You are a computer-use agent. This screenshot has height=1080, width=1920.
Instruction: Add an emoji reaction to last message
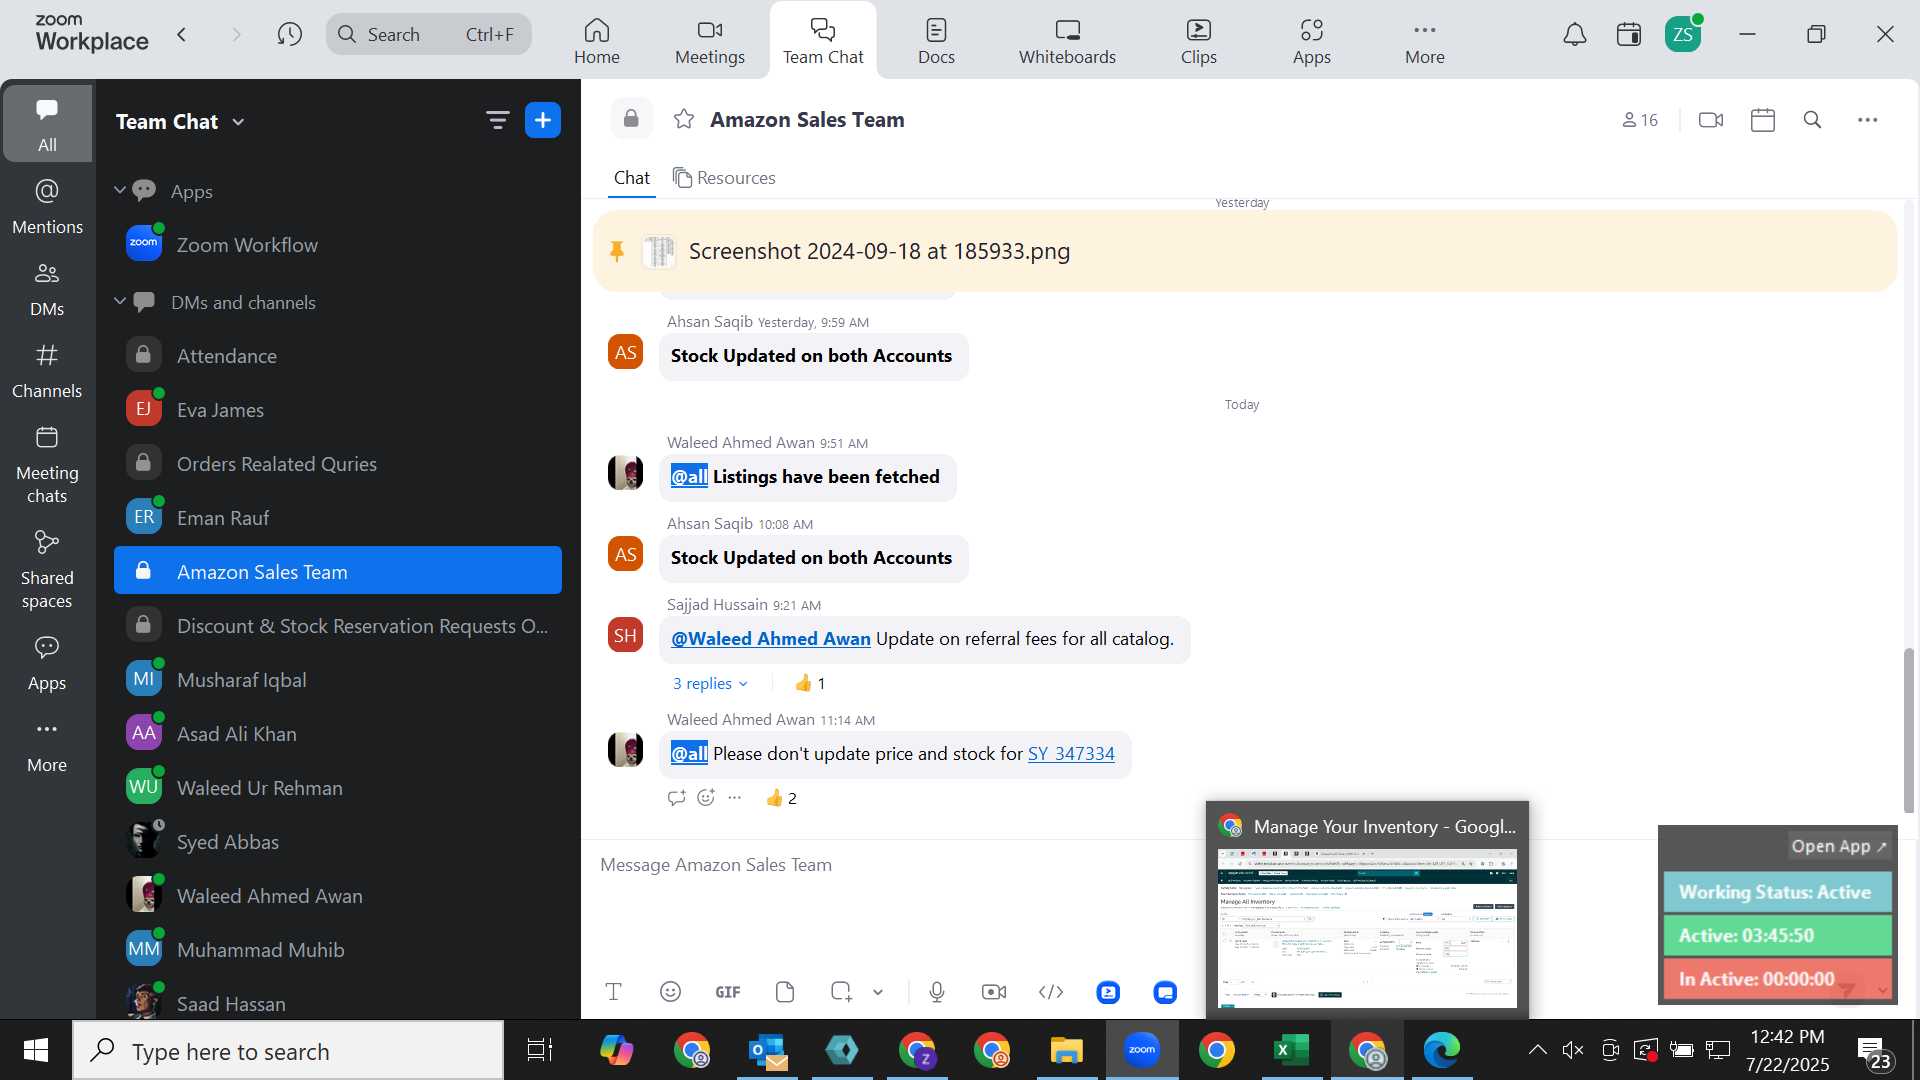[706, 798]
